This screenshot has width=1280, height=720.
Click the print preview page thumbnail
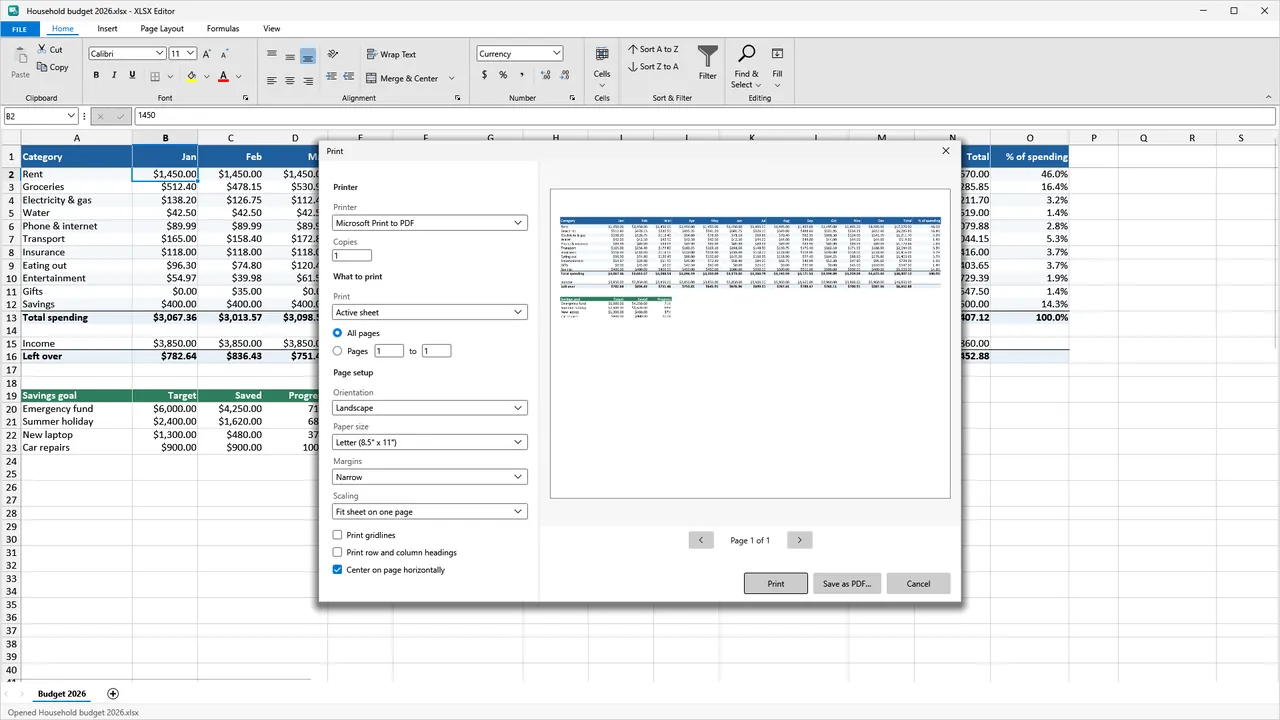pyautogui.click(x=750, y=343)
